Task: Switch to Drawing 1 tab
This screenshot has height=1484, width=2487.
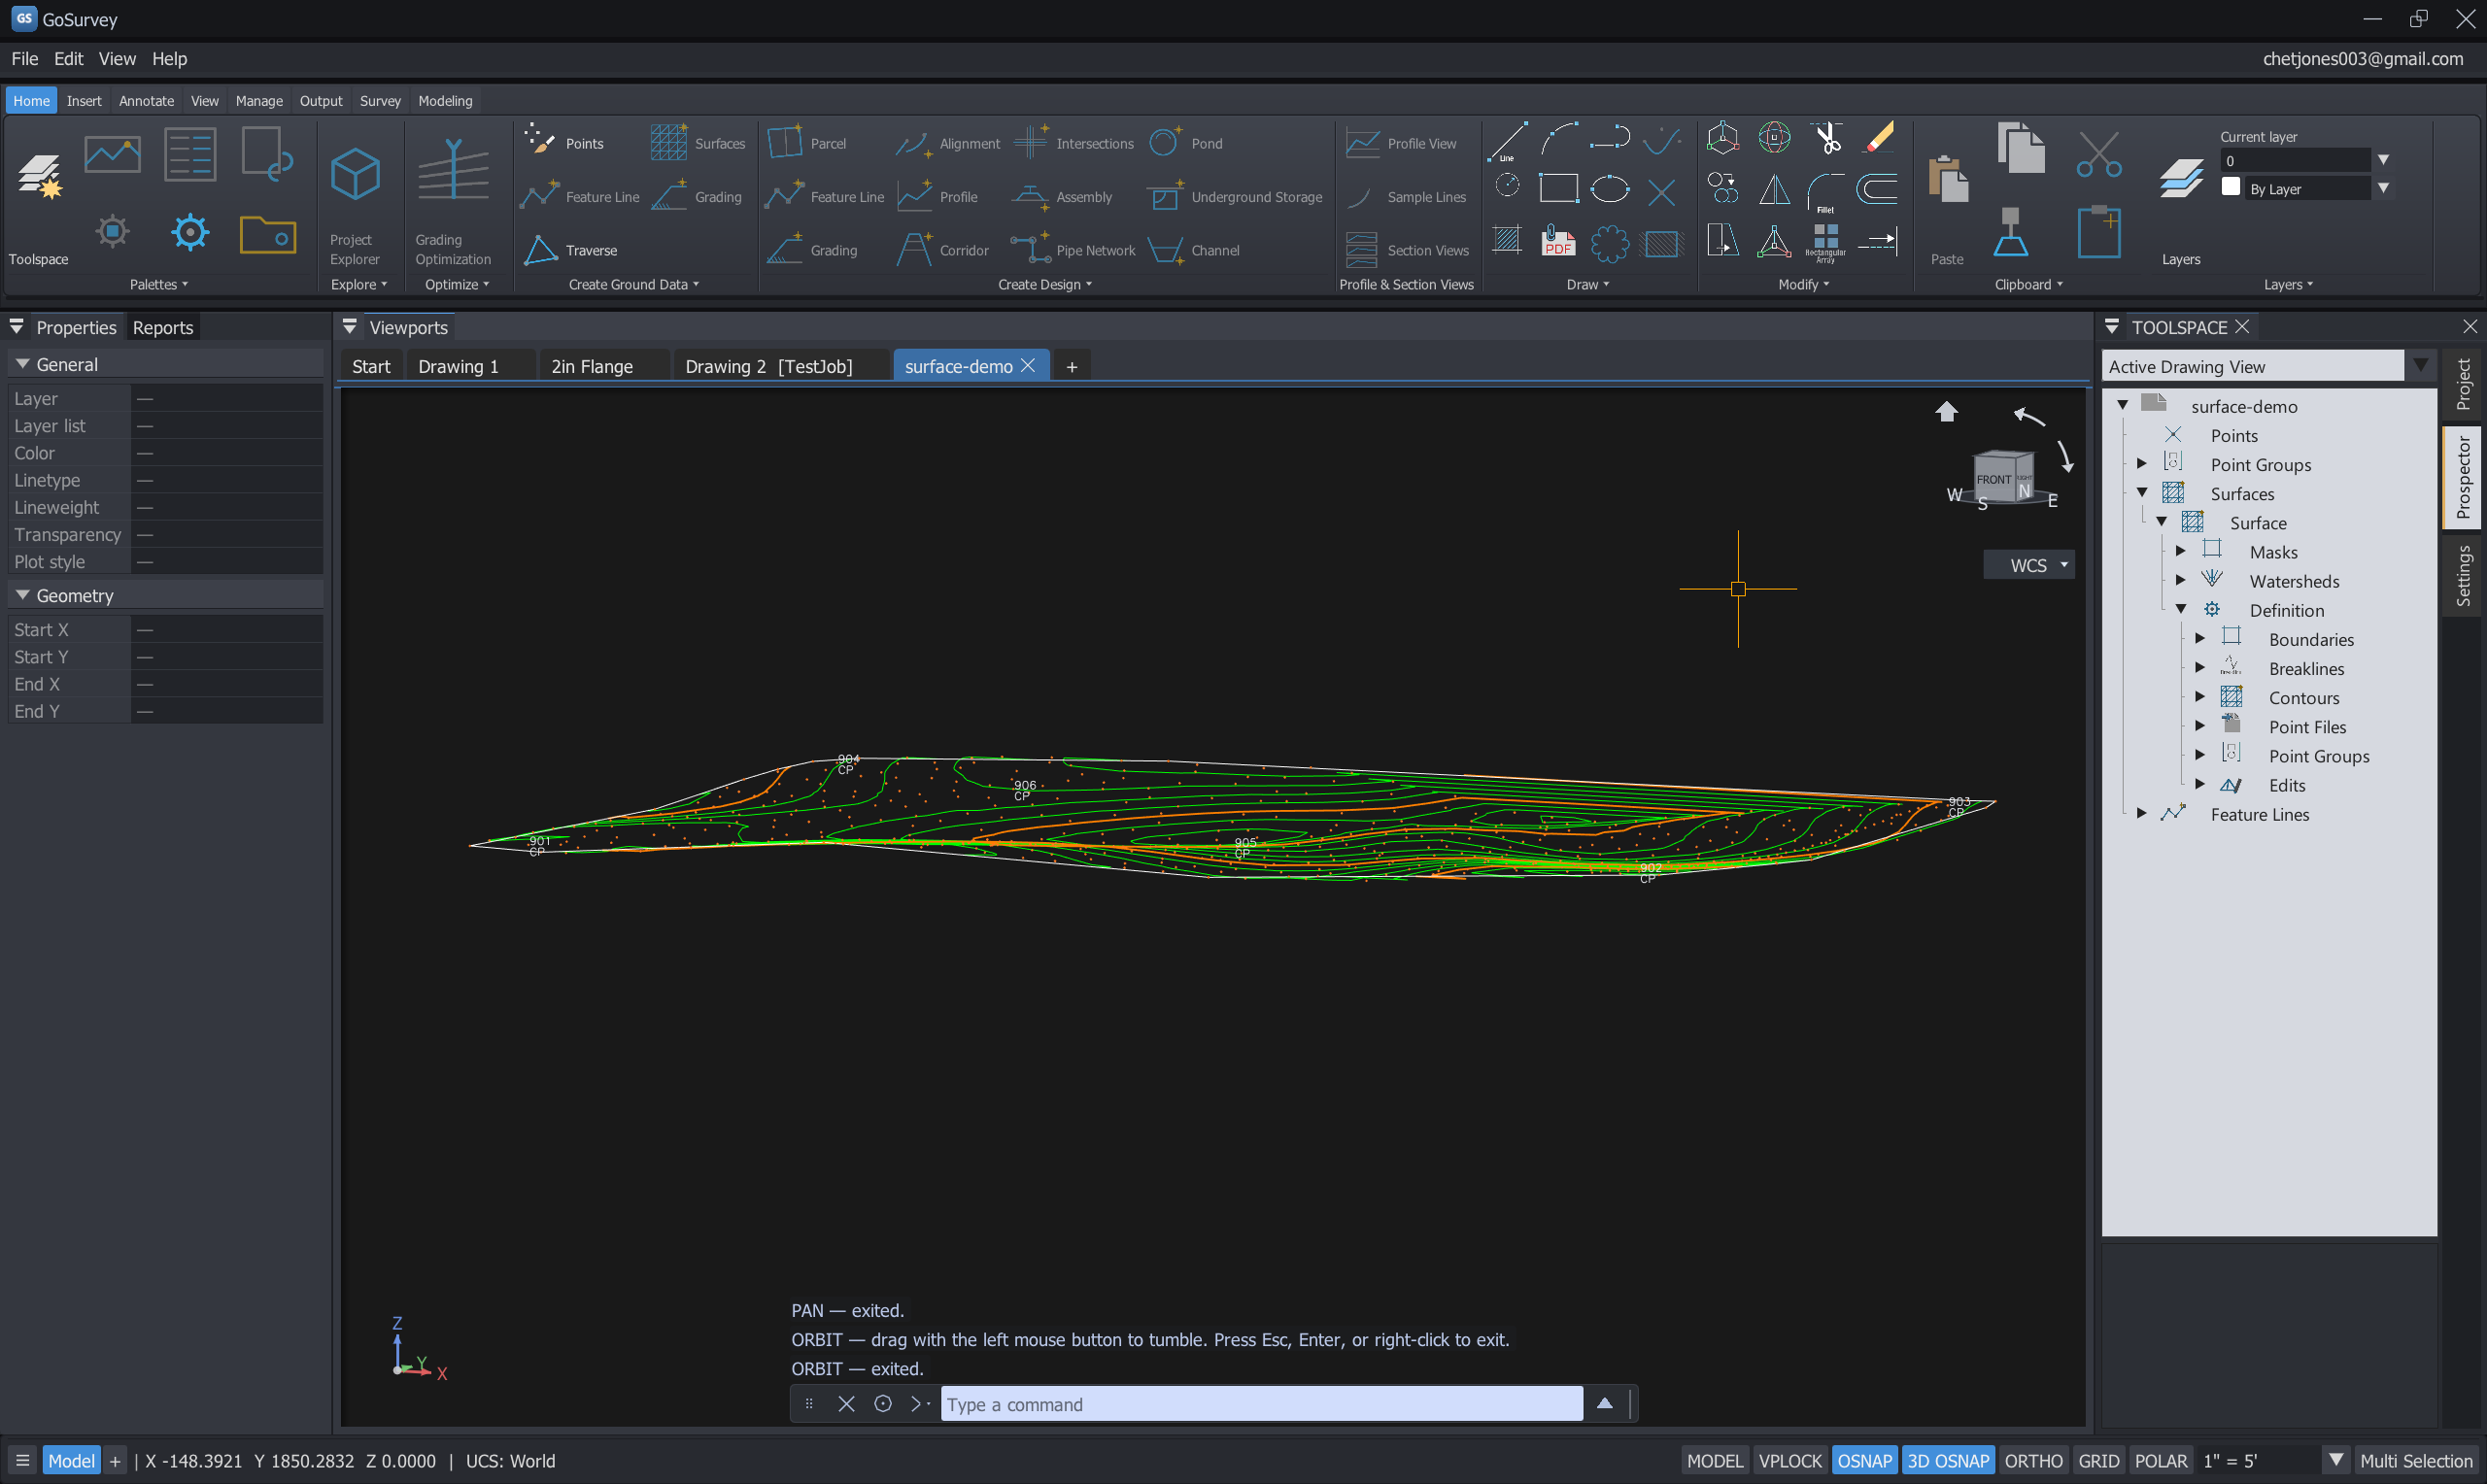Action: [458, 366]
